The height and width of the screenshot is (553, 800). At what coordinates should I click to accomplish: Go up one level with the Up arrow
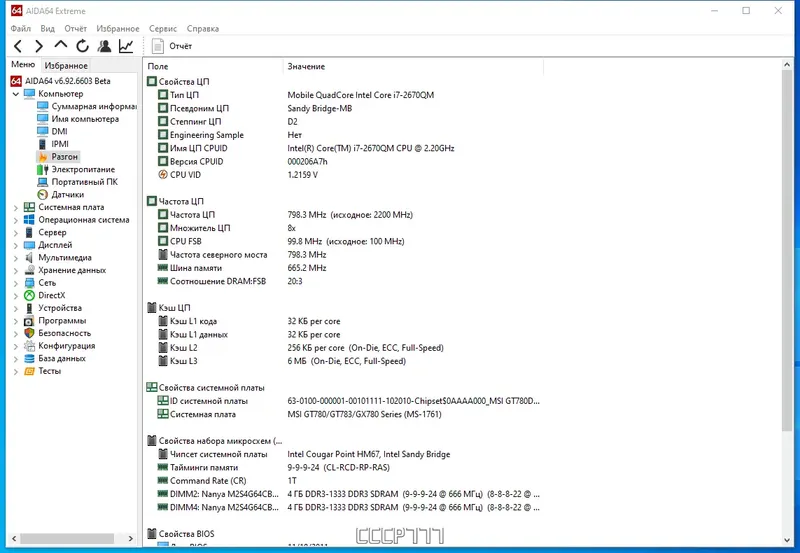pos(61,45)
